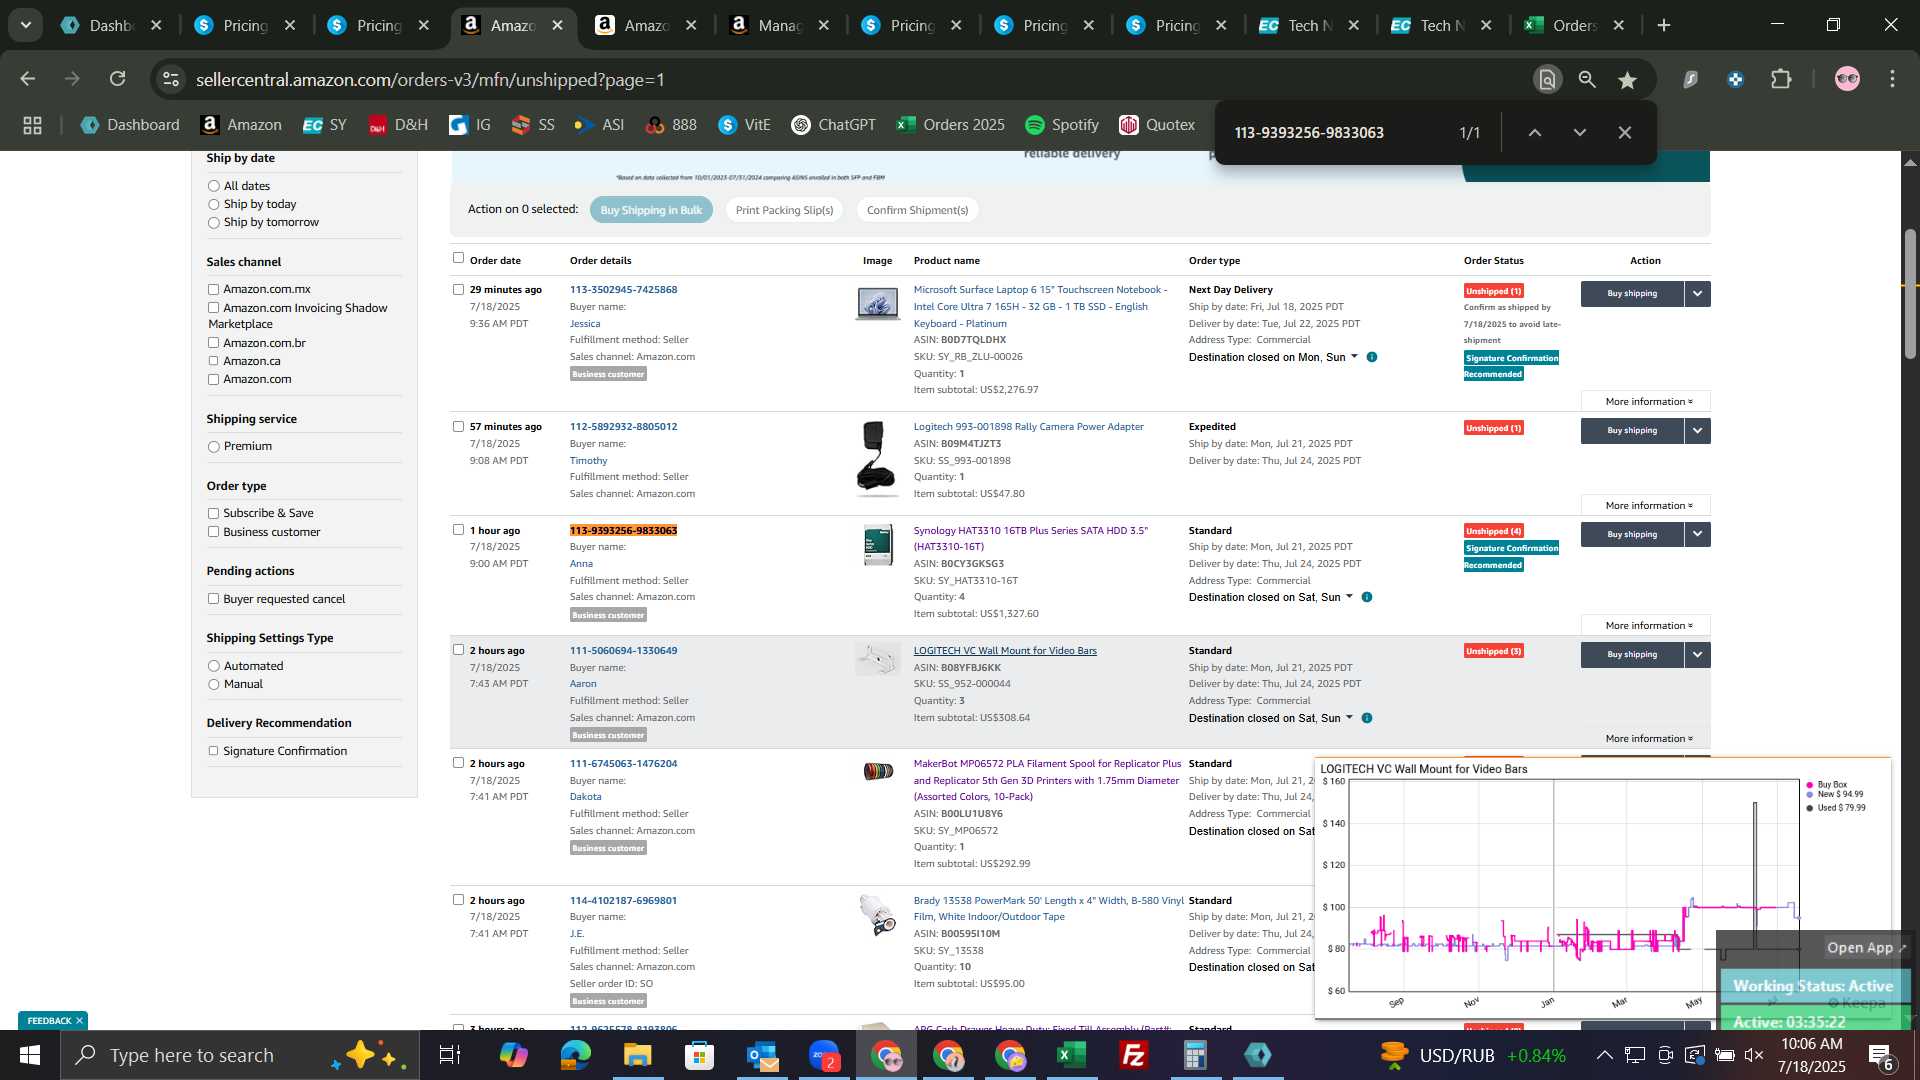
Task: Click Logitech power adapter product thumbnail
Action: [877, 458]
